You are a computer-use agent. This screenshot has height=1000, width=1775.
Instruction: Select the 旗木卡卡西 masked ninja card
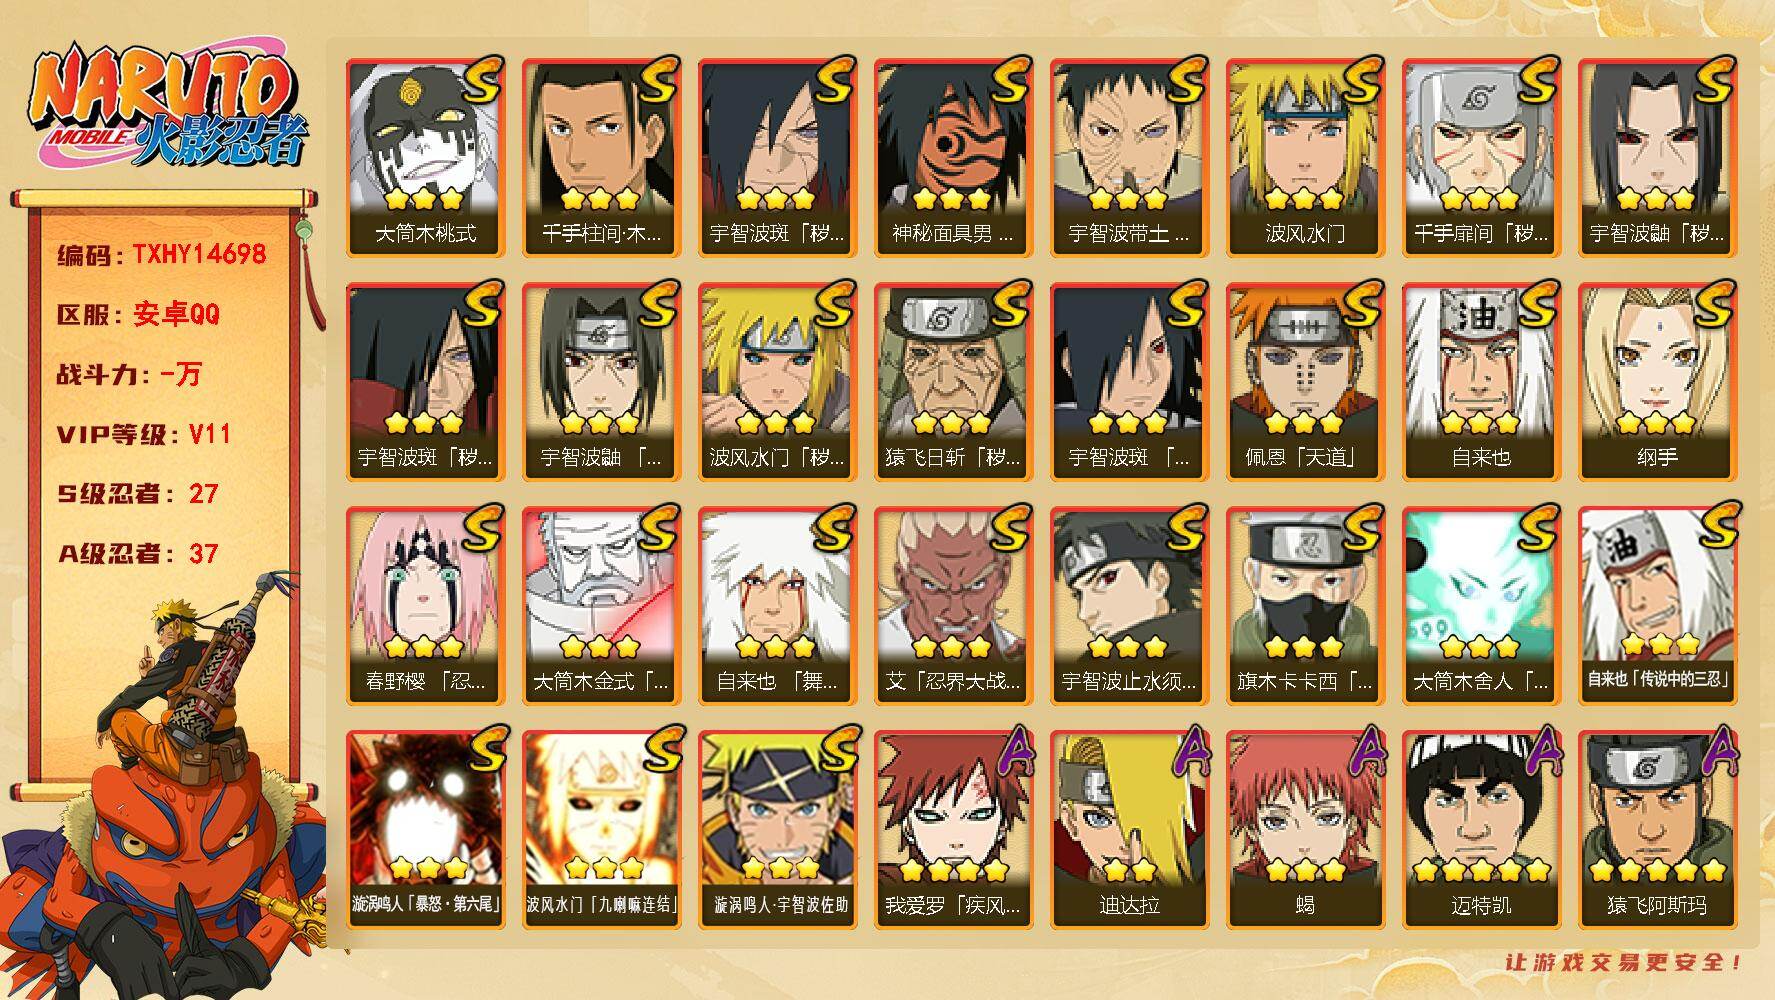(x=1305, y=605)
